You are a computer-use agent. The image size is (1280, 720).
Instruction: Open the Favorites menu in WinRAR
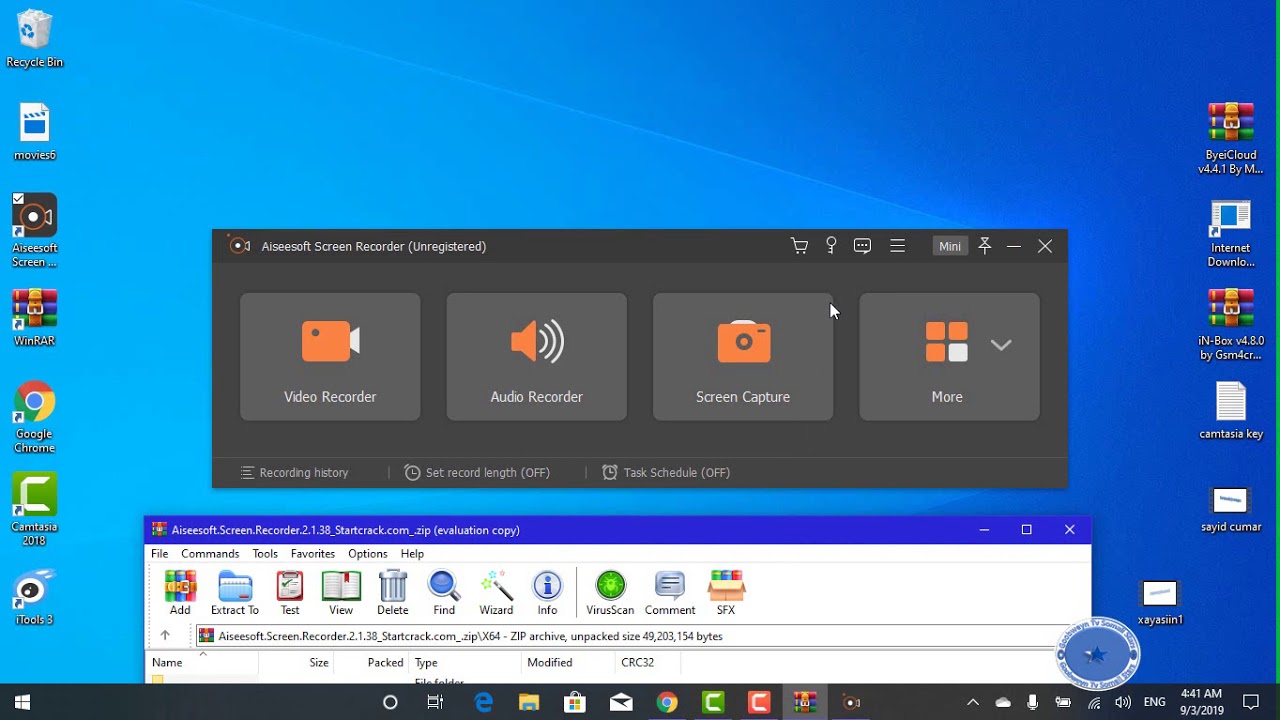coord(313,554)
